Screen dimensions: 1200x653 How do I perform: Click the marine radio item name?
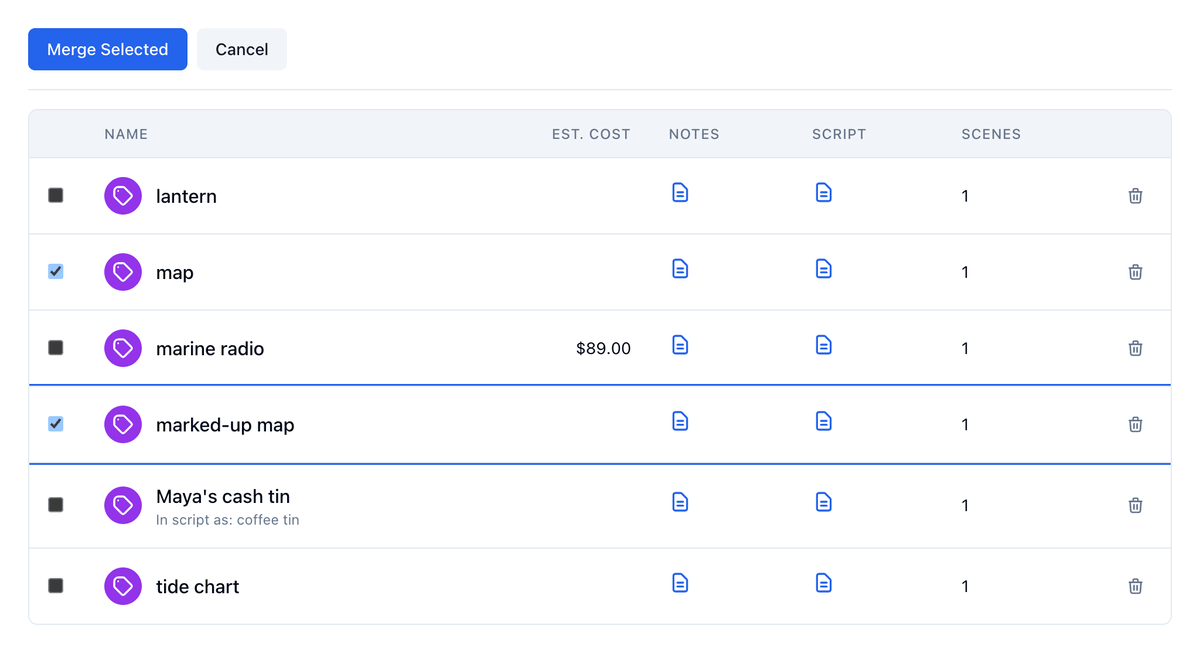click(210, 349)
